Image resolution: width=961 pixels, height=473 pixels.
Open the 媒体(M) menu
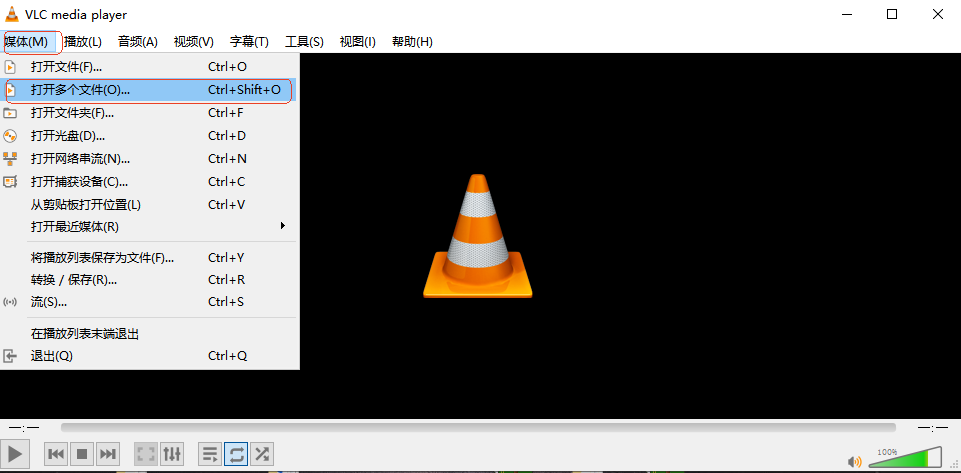pos(26,42)
